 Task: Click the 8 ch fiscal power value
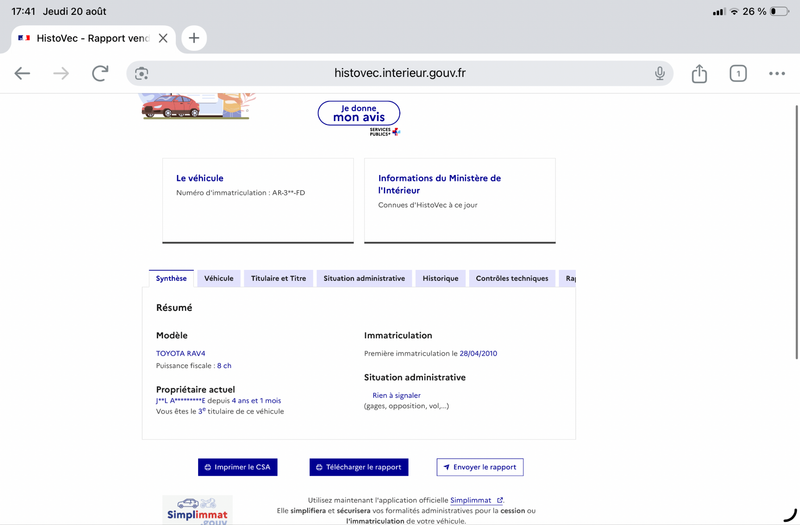coord(224,365)
